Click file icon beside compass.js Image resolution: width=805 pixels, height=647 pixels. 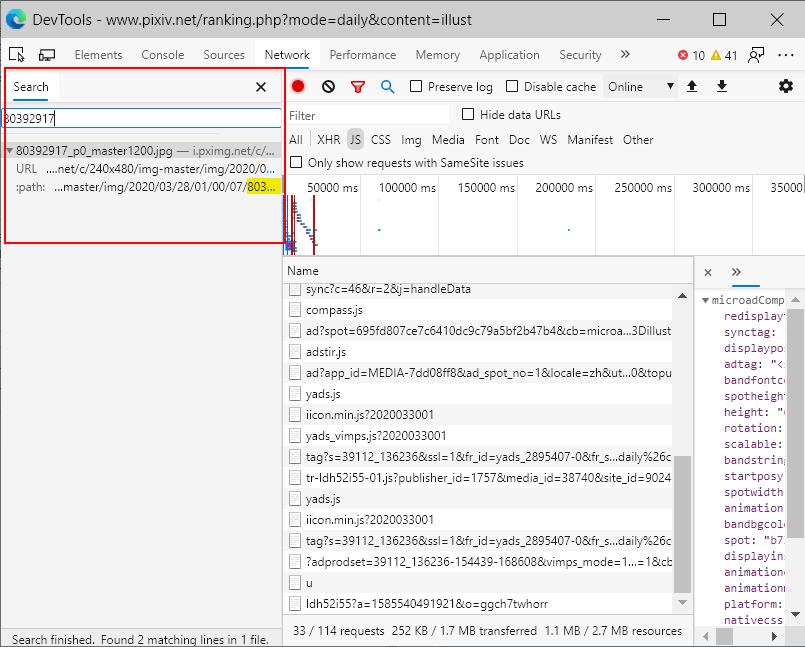tap(295, 310)
